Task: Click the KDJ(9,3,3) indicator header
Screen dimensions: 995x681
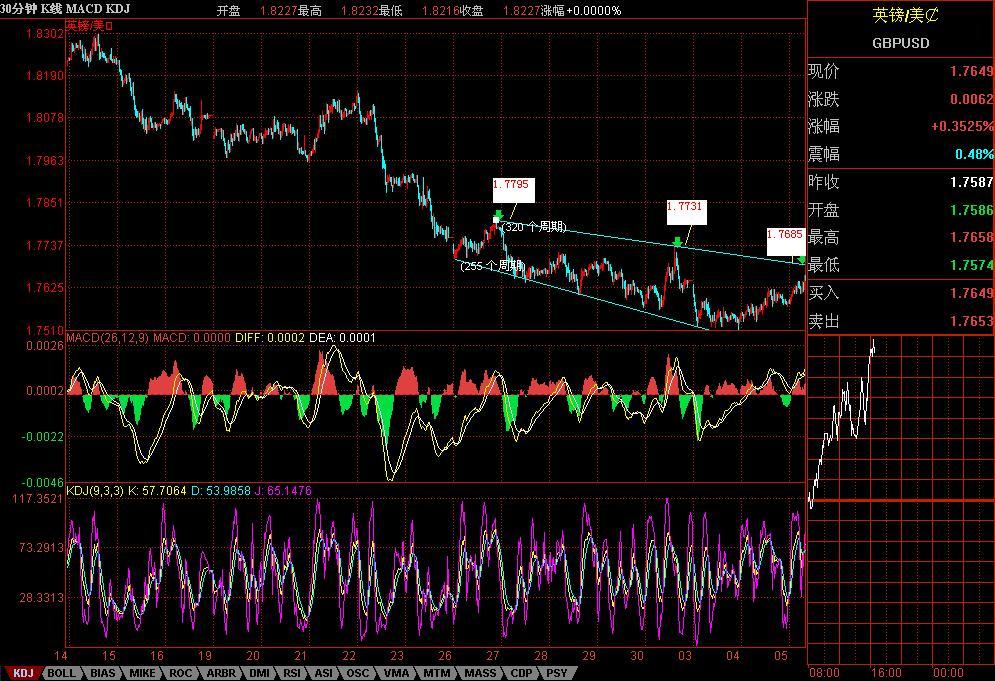Action: (x=95, y=491)
